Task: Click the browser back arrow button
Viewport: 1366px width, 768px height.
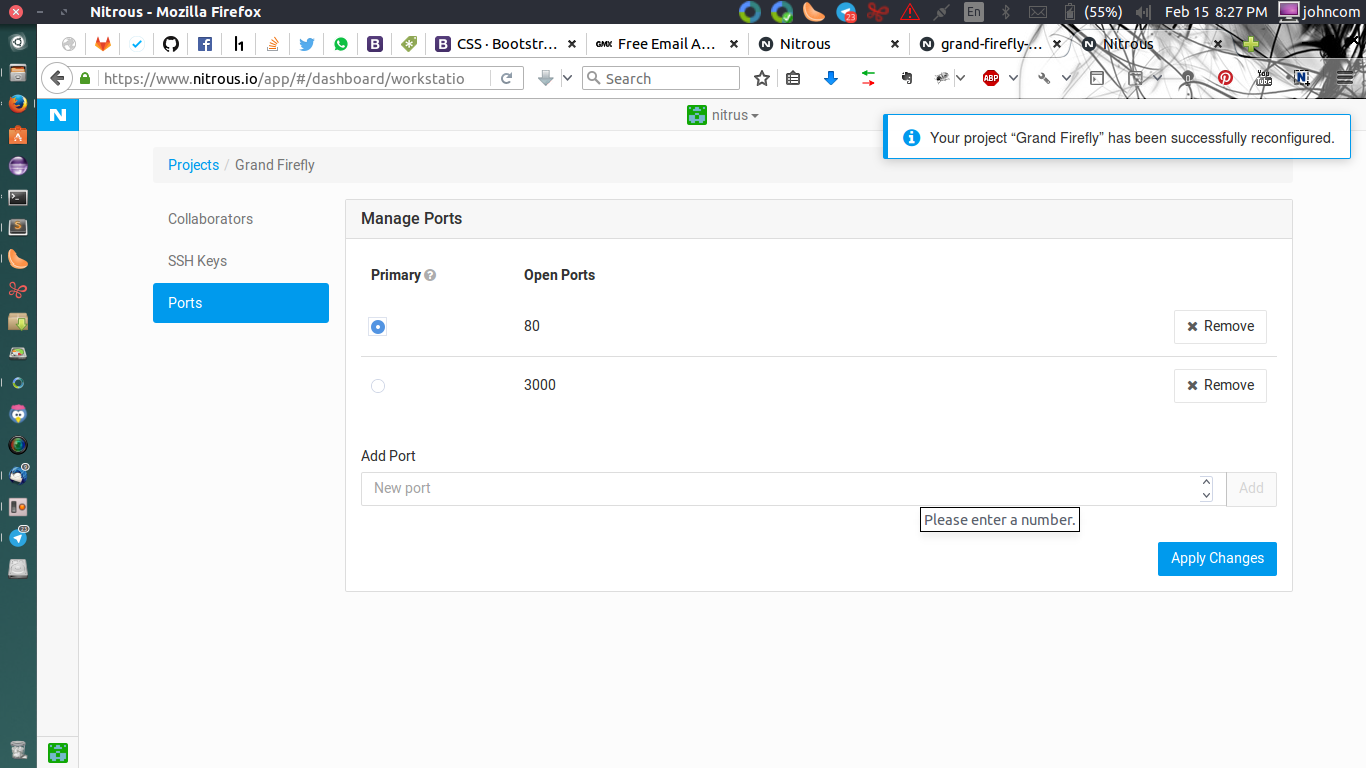Action: [57, 78]
